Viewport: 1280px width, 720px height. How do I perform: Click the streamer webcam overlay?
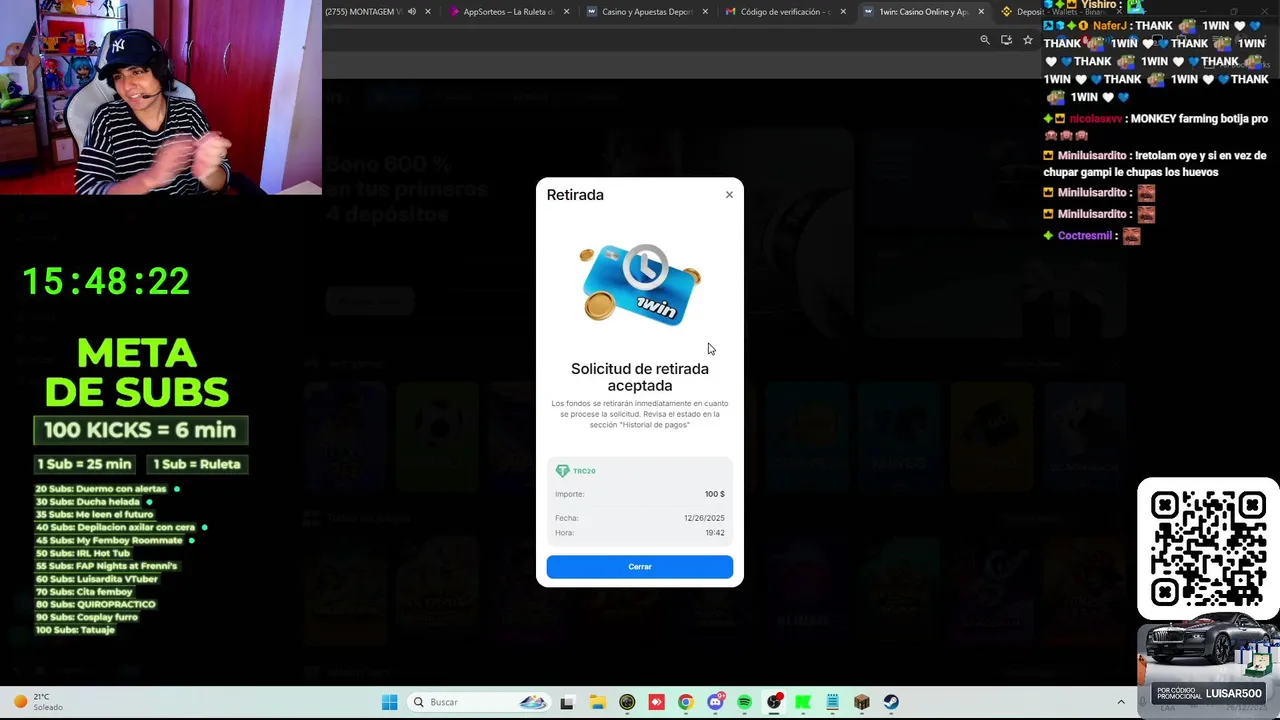click(161, 97)
